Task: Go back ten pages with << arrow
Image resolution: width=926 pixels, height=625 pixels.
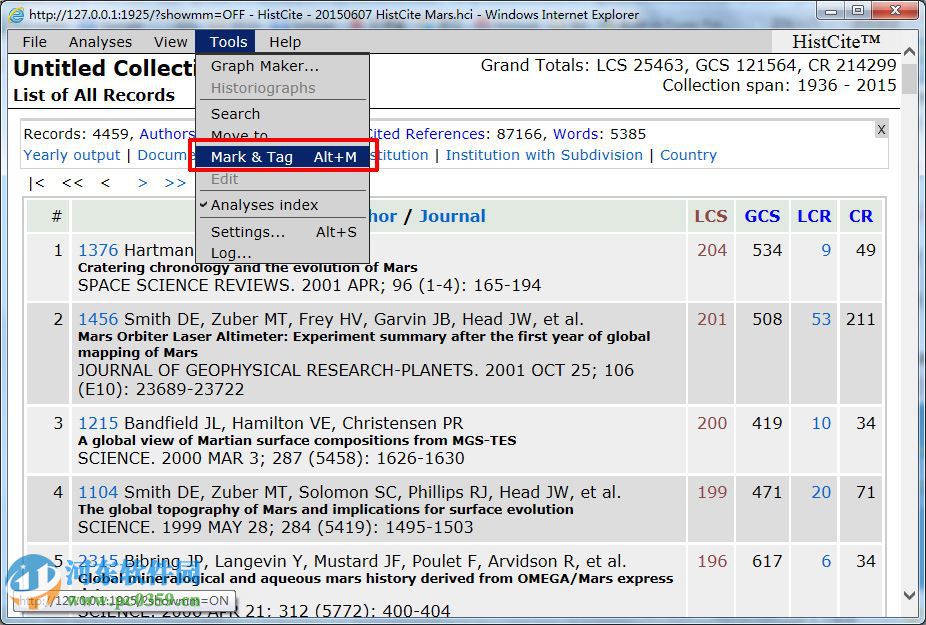Action: [72, 183]
